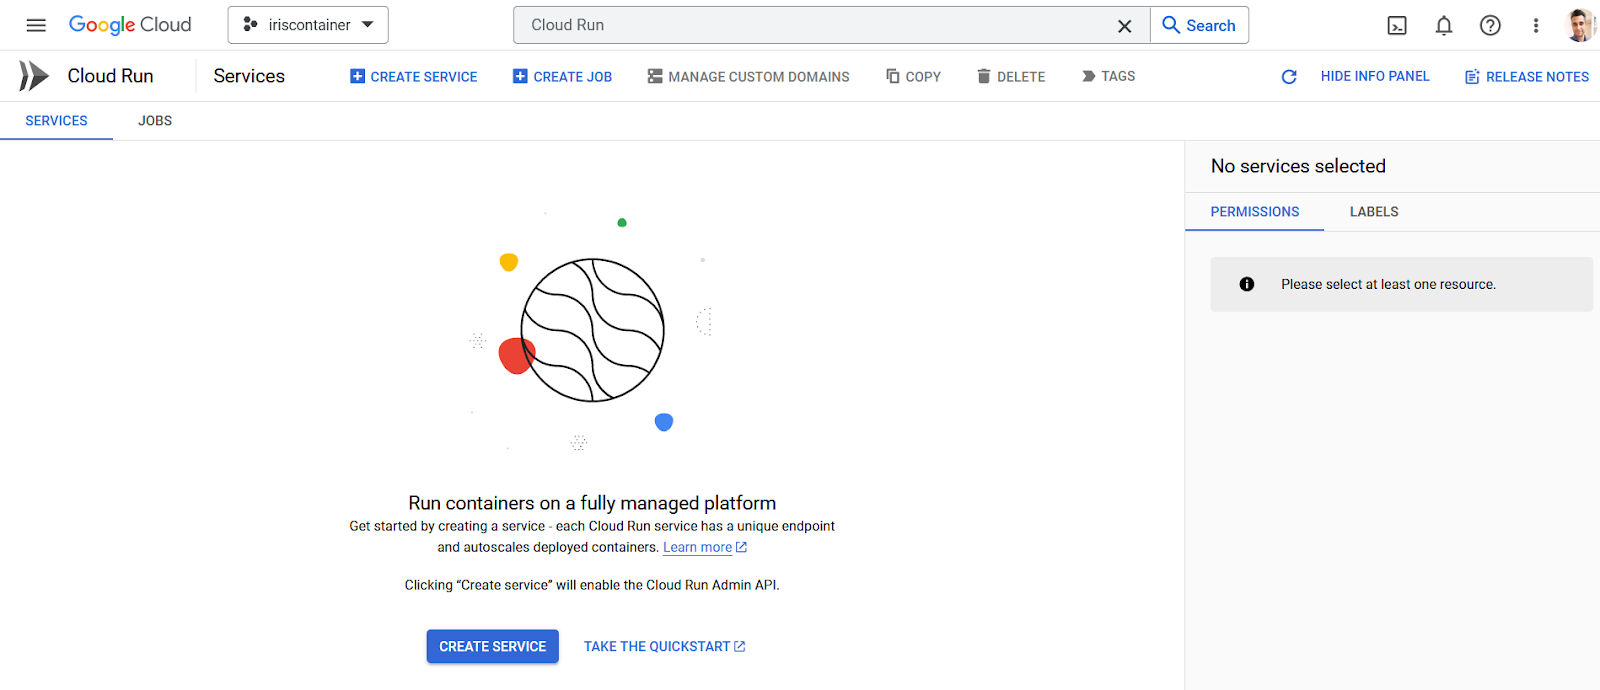Screen dimensions: 1600x690
Task: Open the main navigation hamburger menu
Action: (36, 25)
